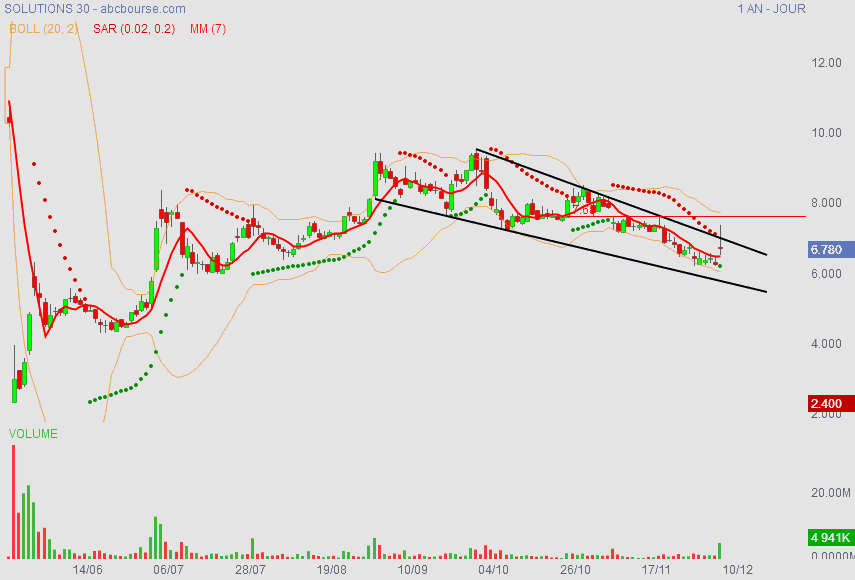
Task: Click the 06/07 date label
Action: 168,570
